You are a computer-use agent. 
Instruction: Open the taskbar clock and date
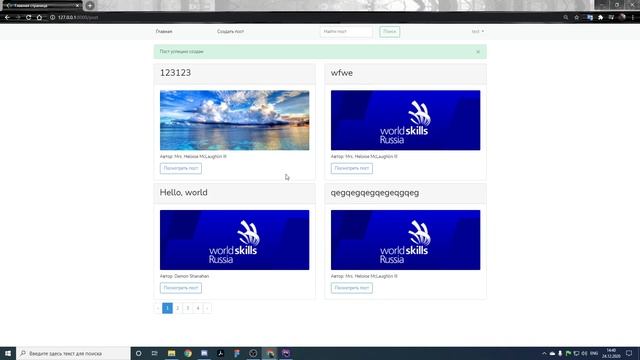click(x=611, y=353)
